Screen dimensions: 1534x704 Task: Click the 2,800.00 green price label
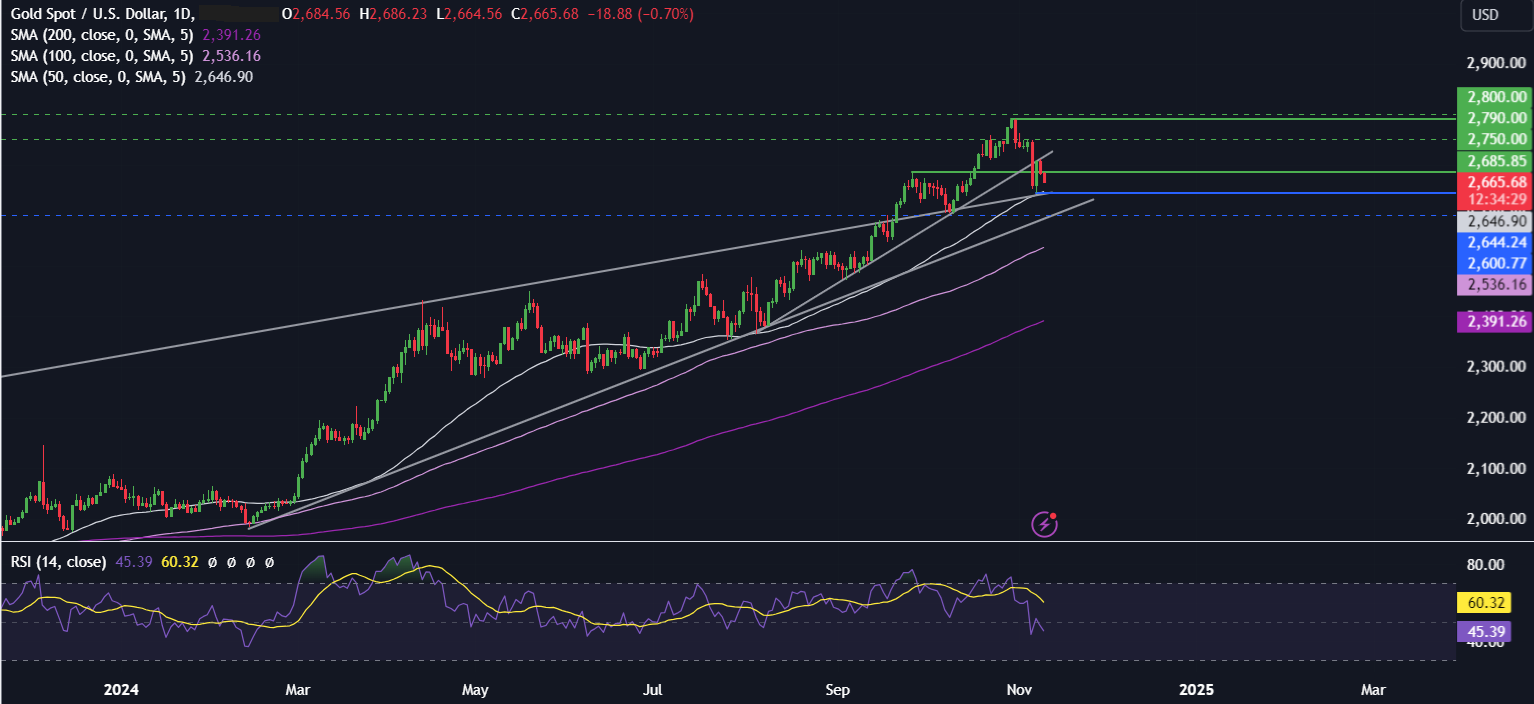1496,97
